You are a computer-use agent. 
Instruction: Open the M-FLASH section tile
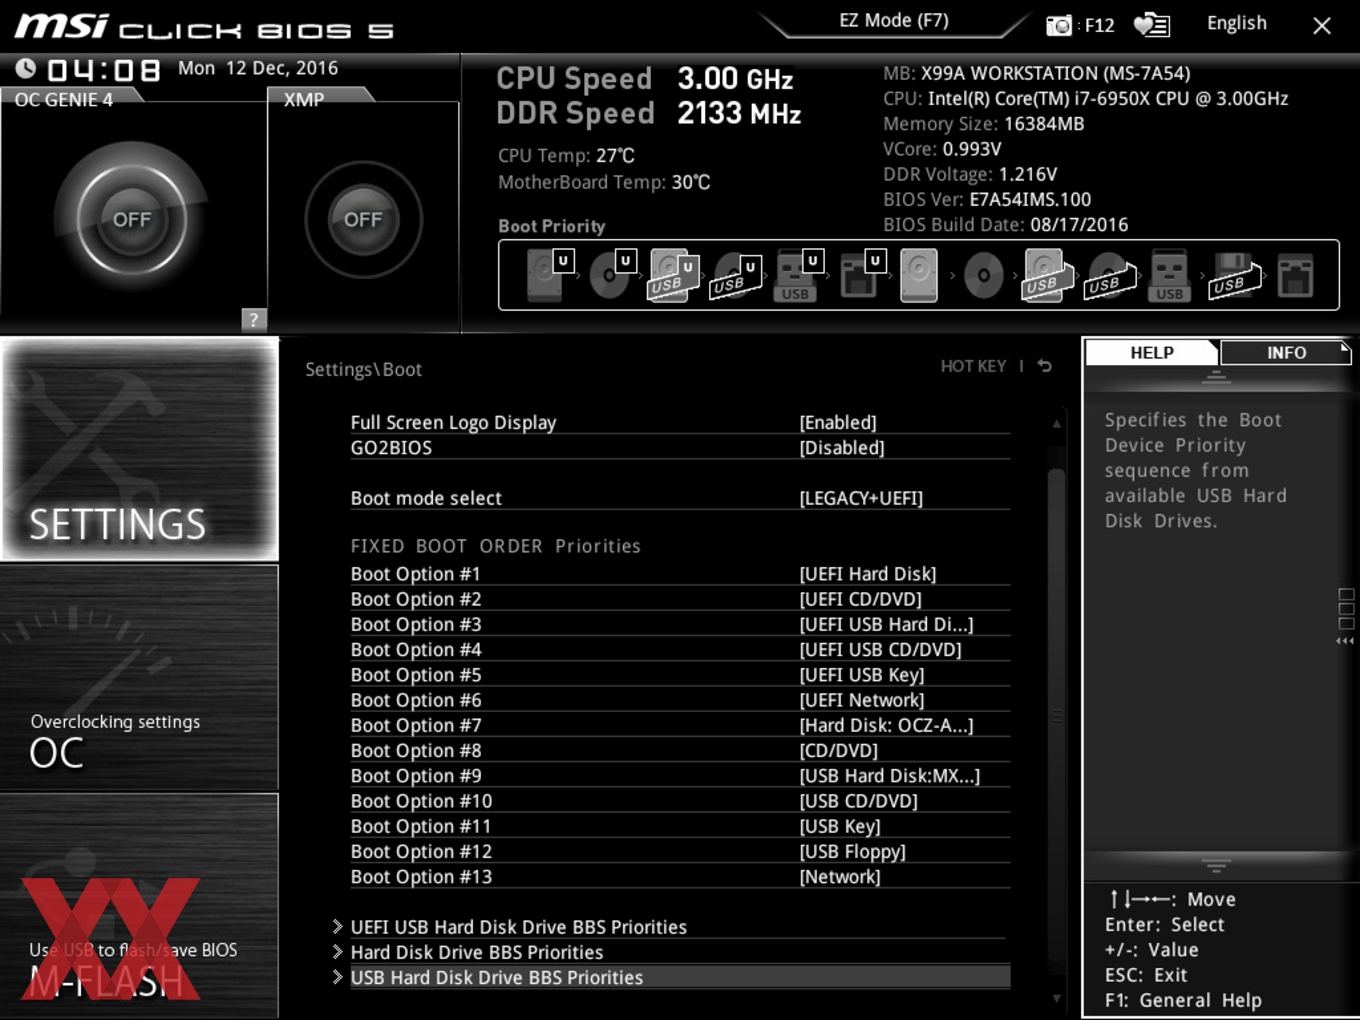coord(139,906)
